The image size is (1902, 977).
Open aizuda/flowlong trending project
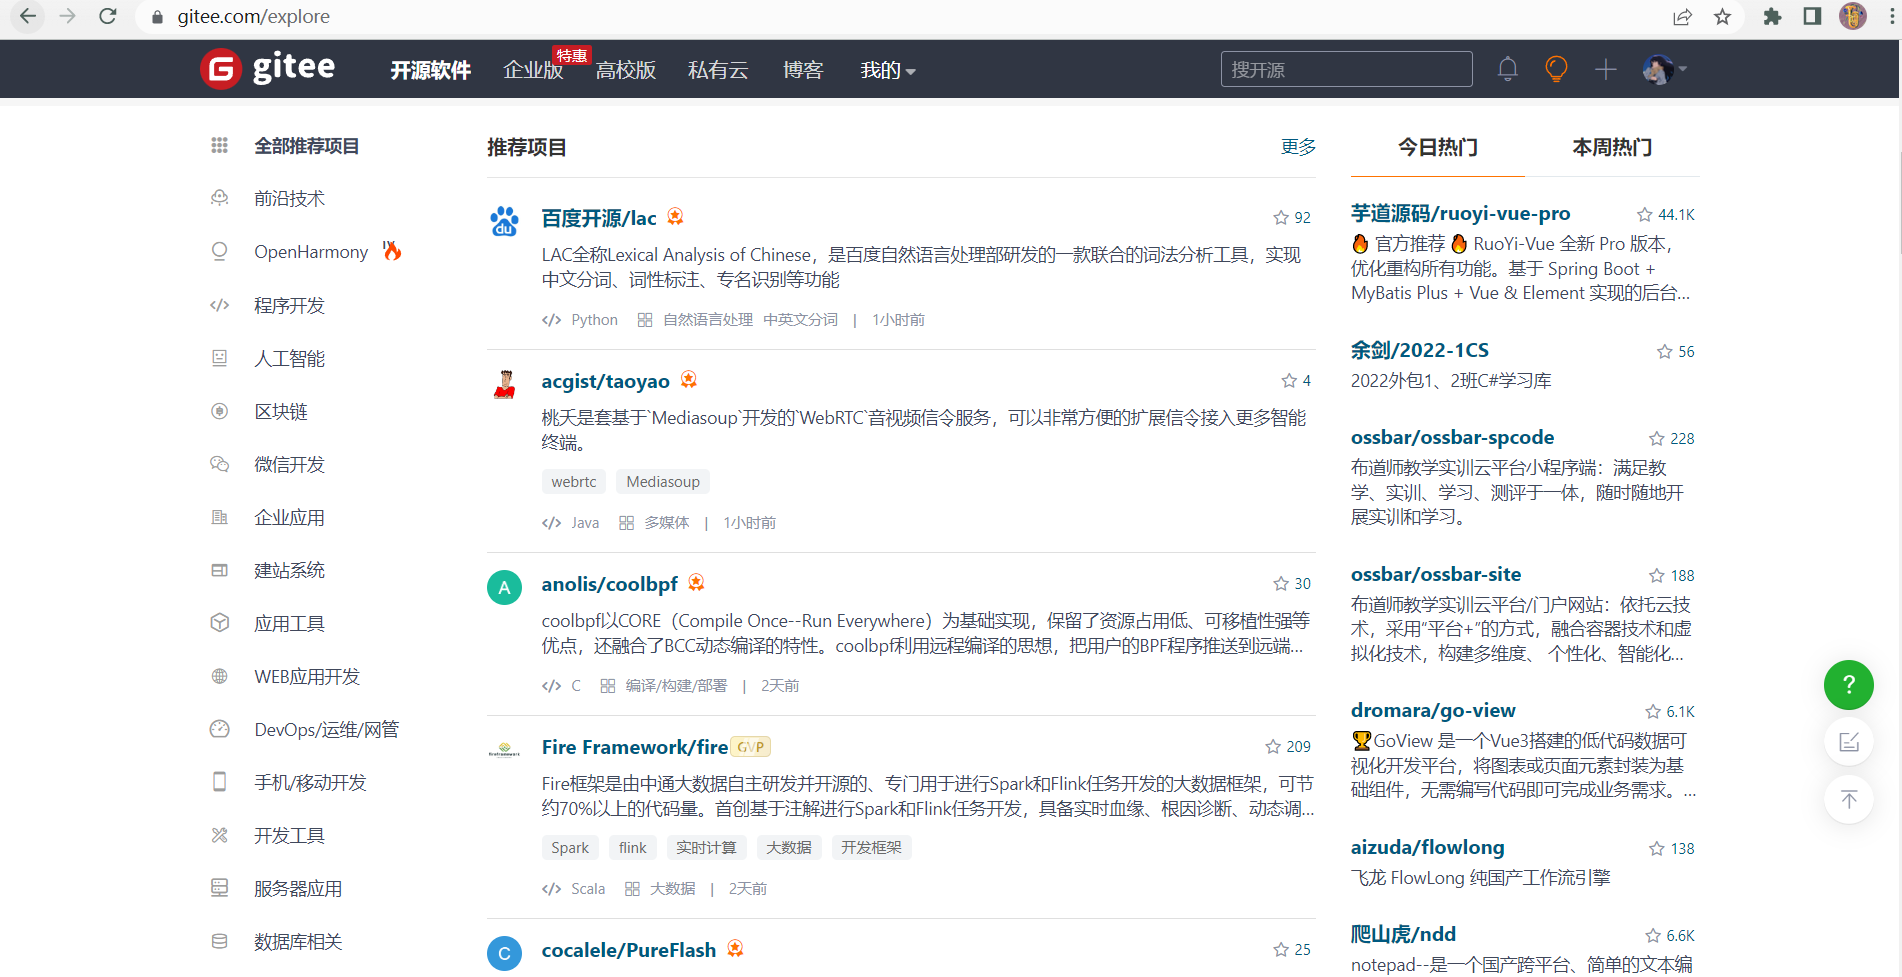click(1427, 847)
